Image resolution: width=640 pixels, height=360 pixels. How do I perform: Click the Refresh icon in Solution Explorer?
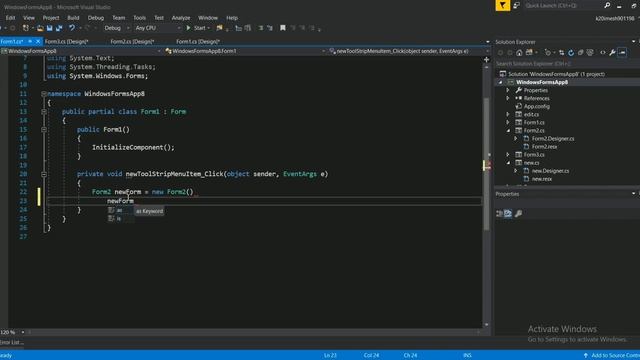point(571,53)
